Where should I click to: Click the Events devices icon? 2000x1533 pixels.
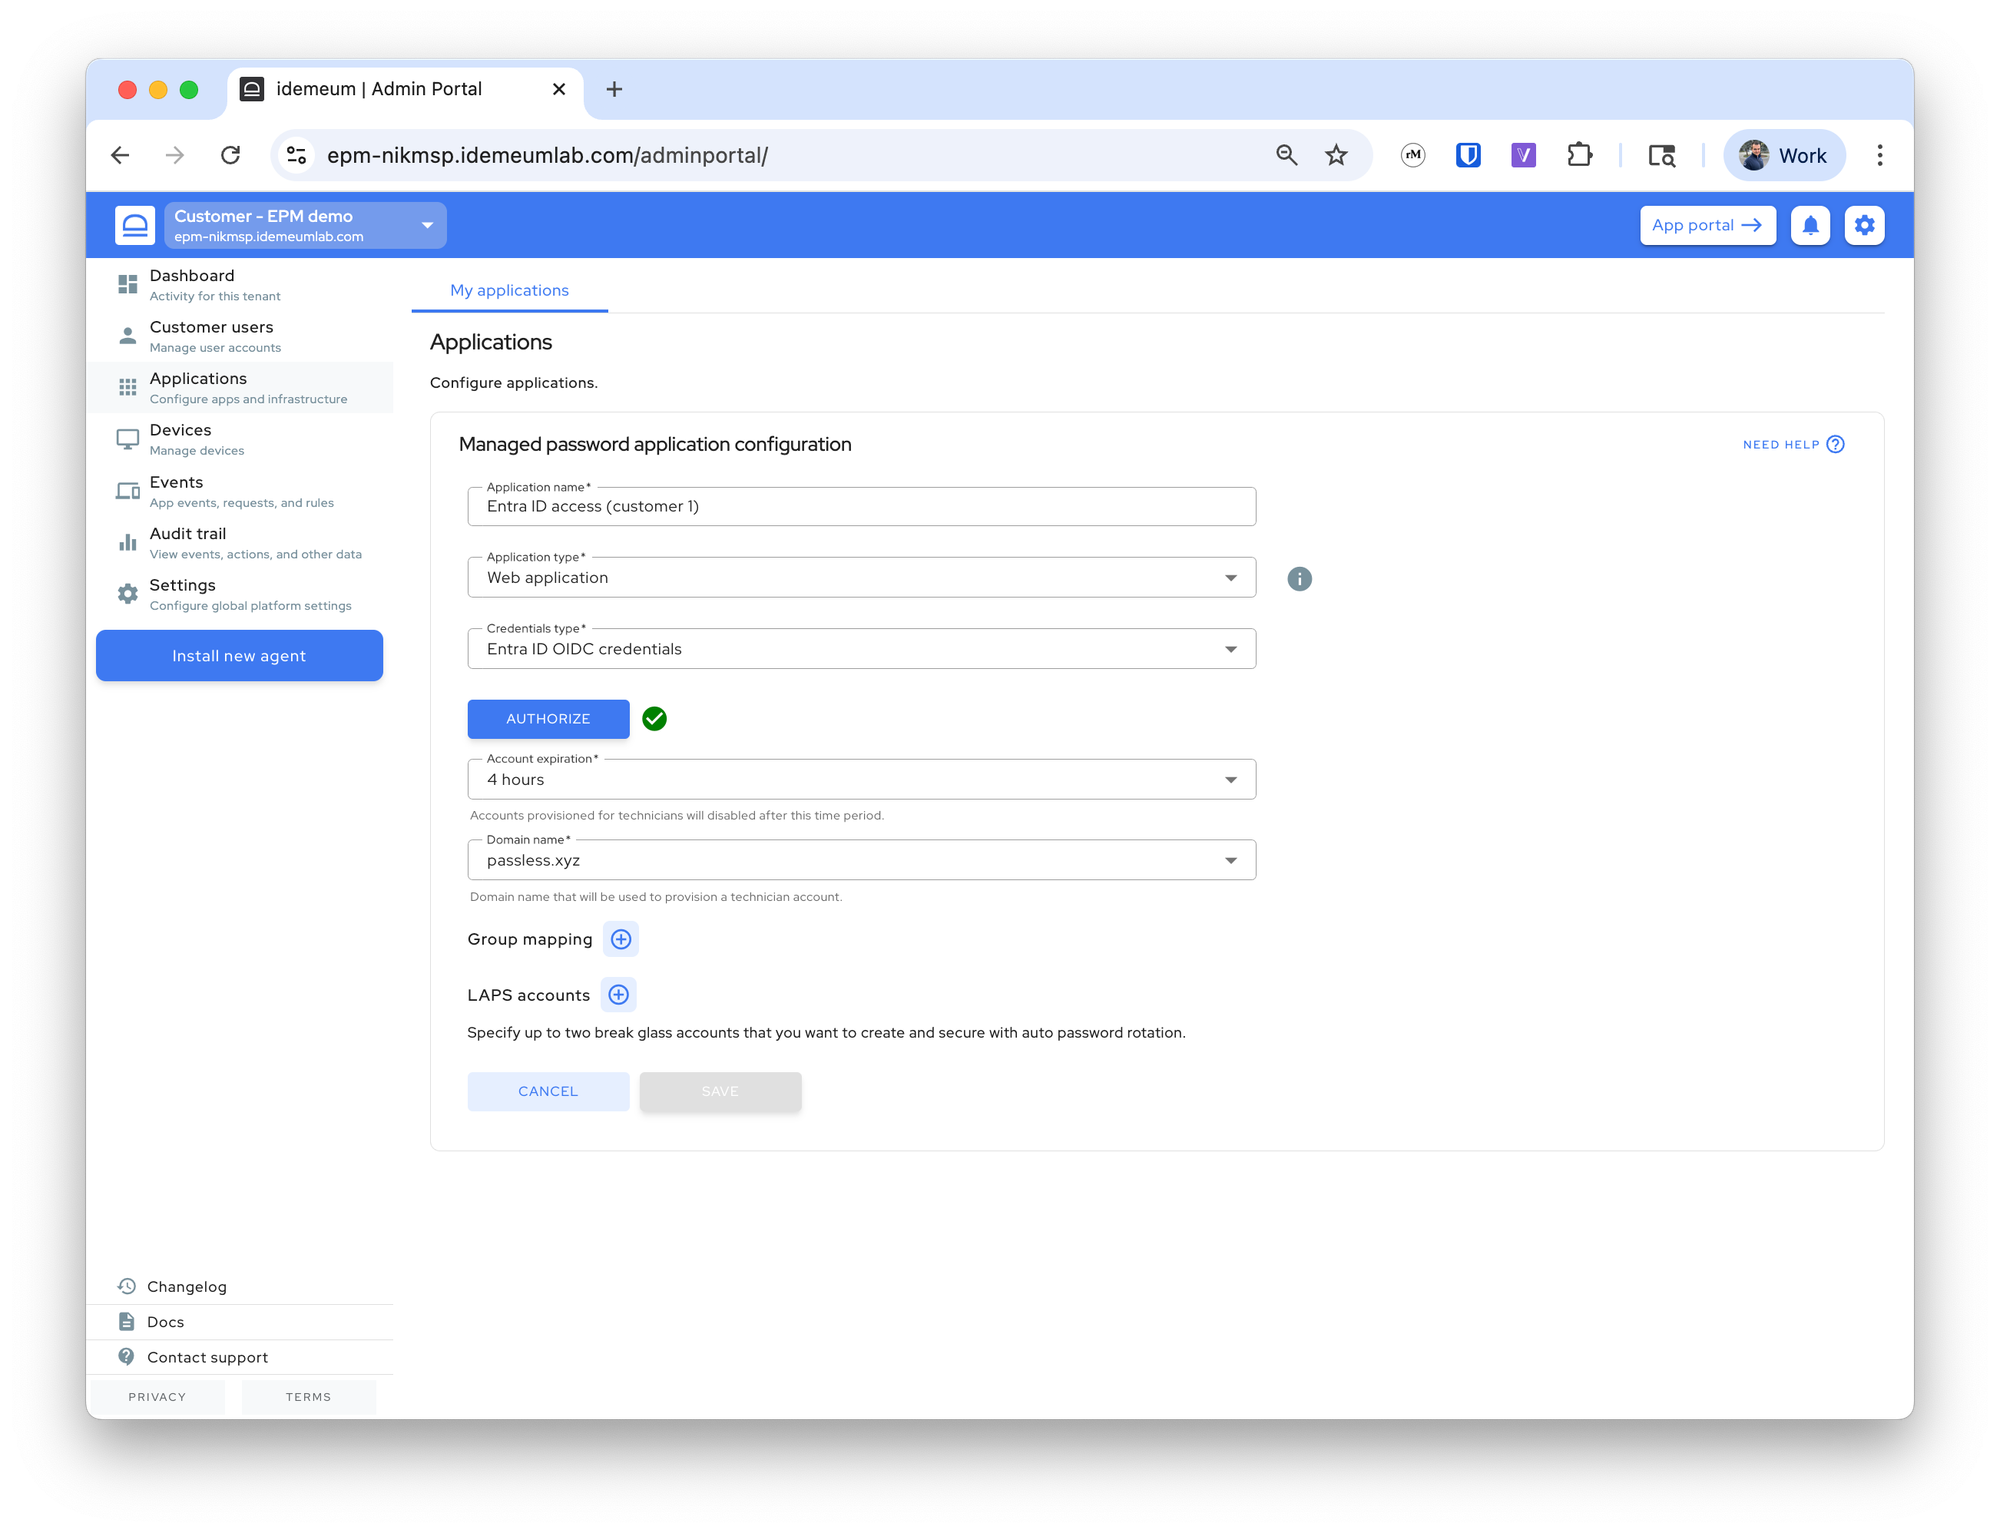127,491
